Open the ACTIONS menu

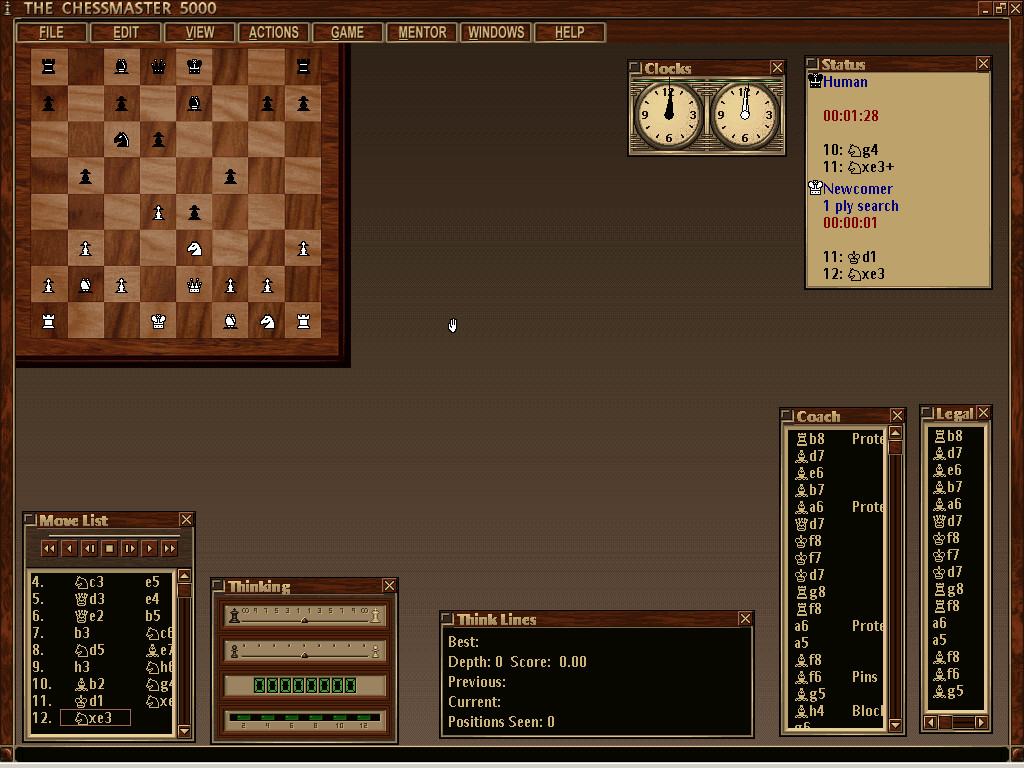tap(274, 33)
